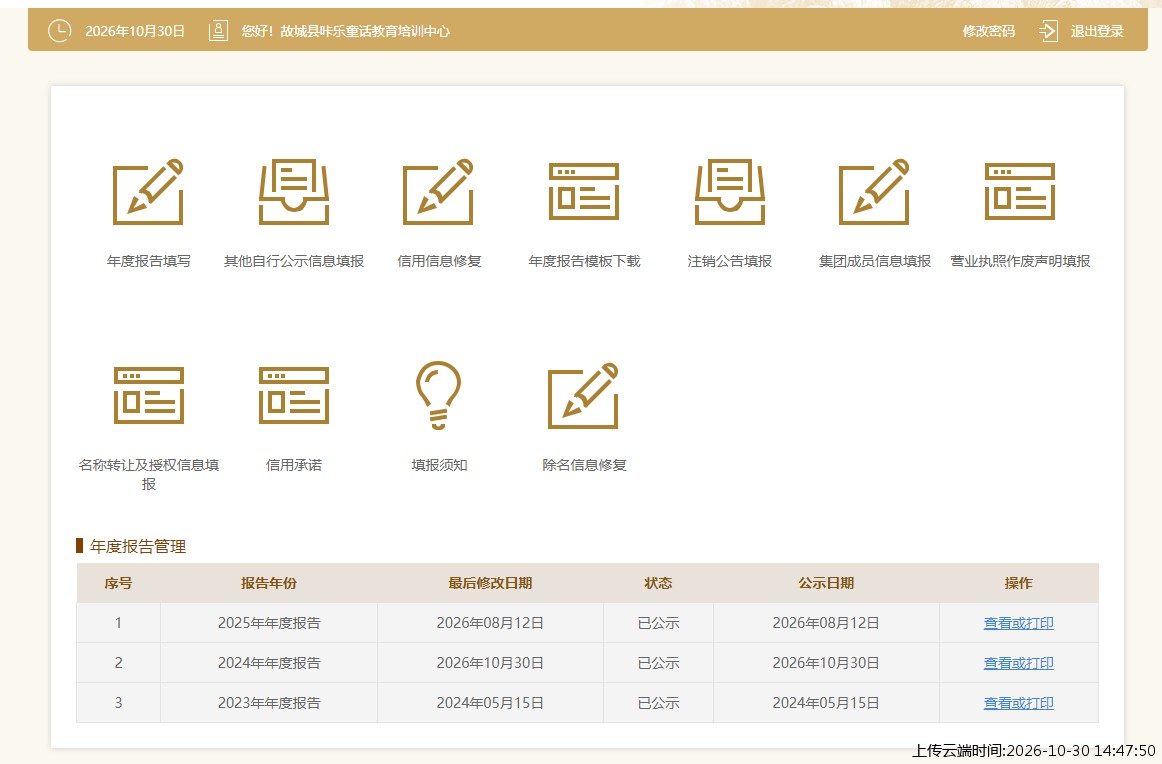Click the 注销公告填报 label
1162x764 pixels.
point(730,261)
